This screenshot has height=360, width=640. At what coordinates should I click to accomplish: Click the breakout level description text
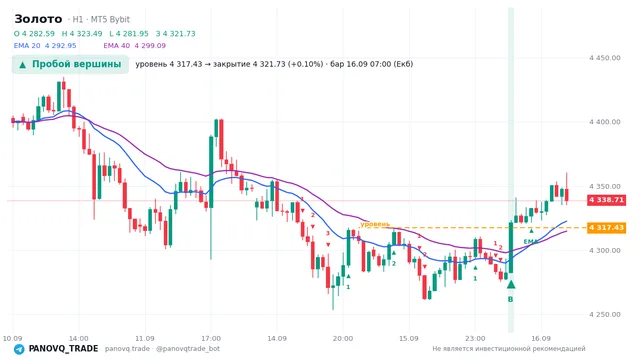[274, 64]
